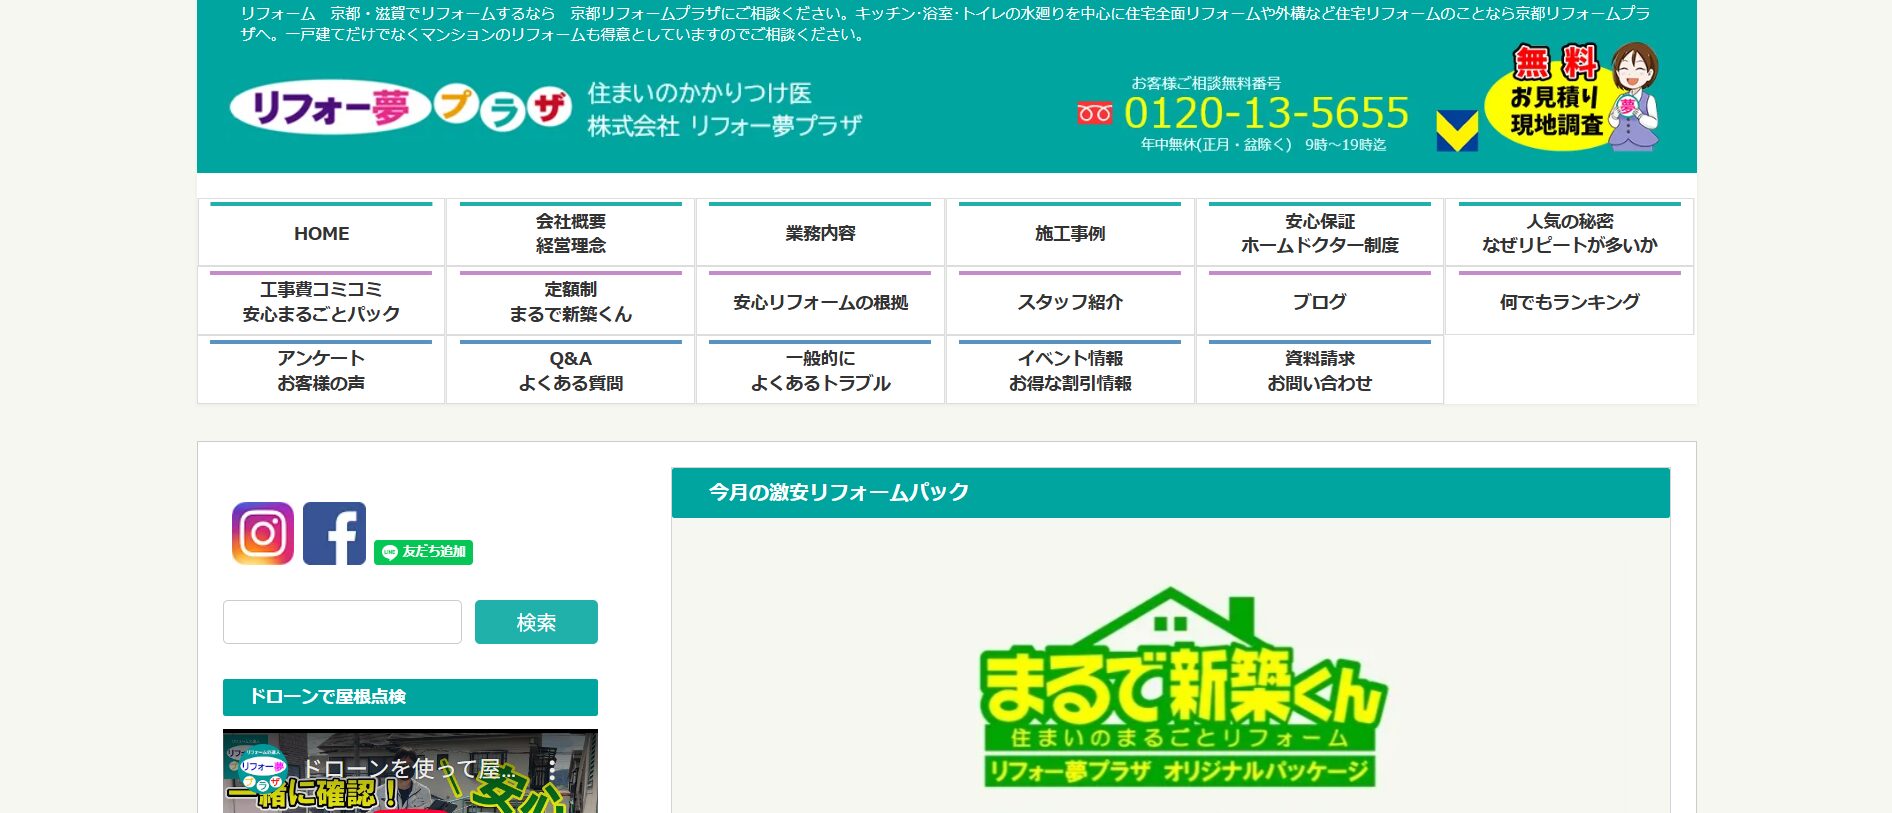Open 何でもランキング menu item
Screen dimensions: 1892x813
coord(1569,302)
